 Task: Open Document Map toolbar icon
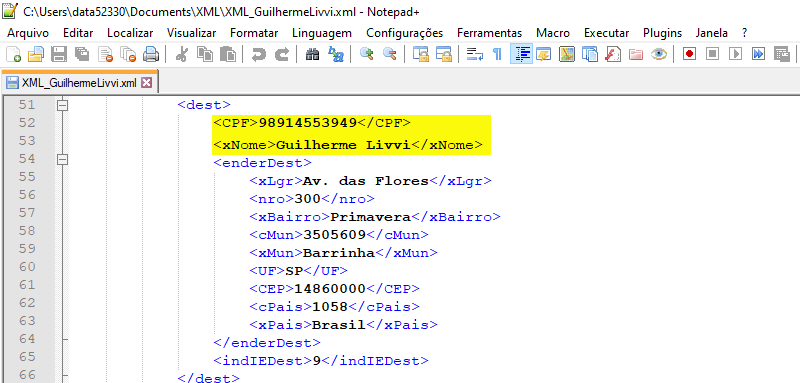[567, 54]
